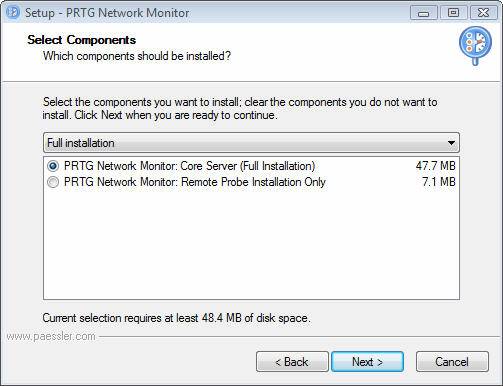Image resolution: width=503 pixels, height=386 pixels.
Task: Go to the previous step with Back
Action: (x=292, y=362)
